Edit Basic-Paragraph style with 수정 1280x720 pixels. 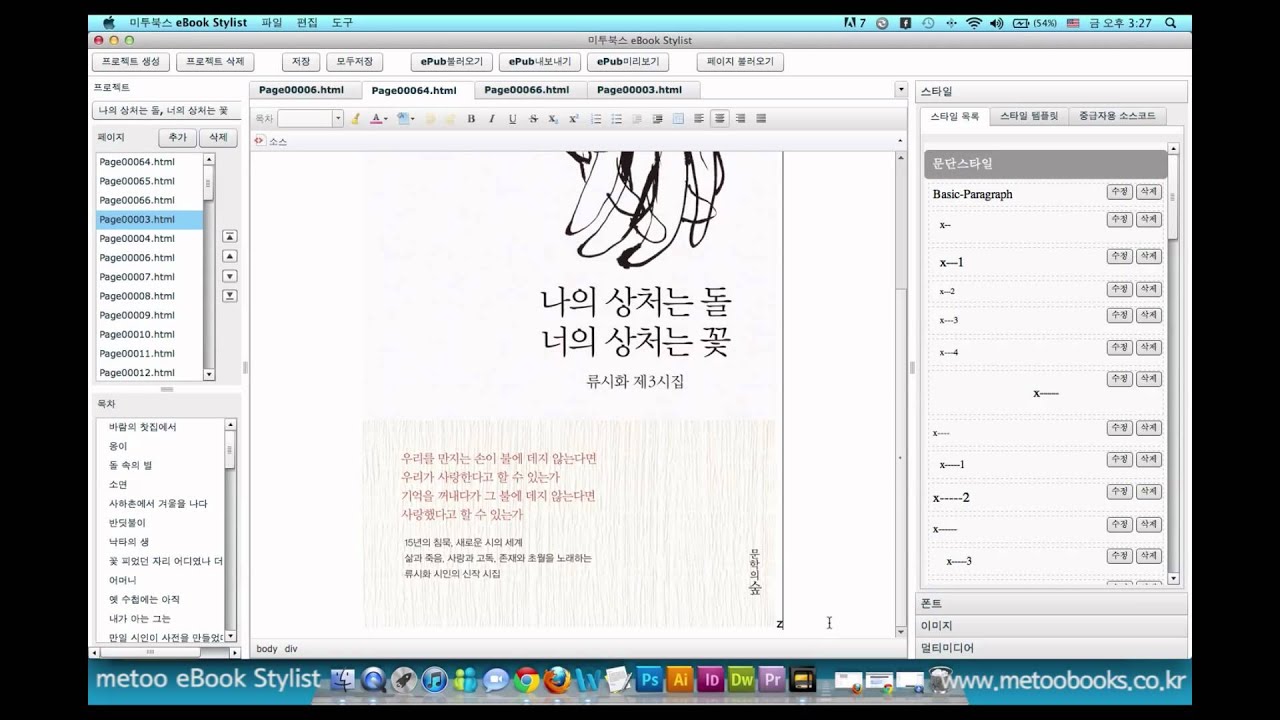[x=1119, y=192]
